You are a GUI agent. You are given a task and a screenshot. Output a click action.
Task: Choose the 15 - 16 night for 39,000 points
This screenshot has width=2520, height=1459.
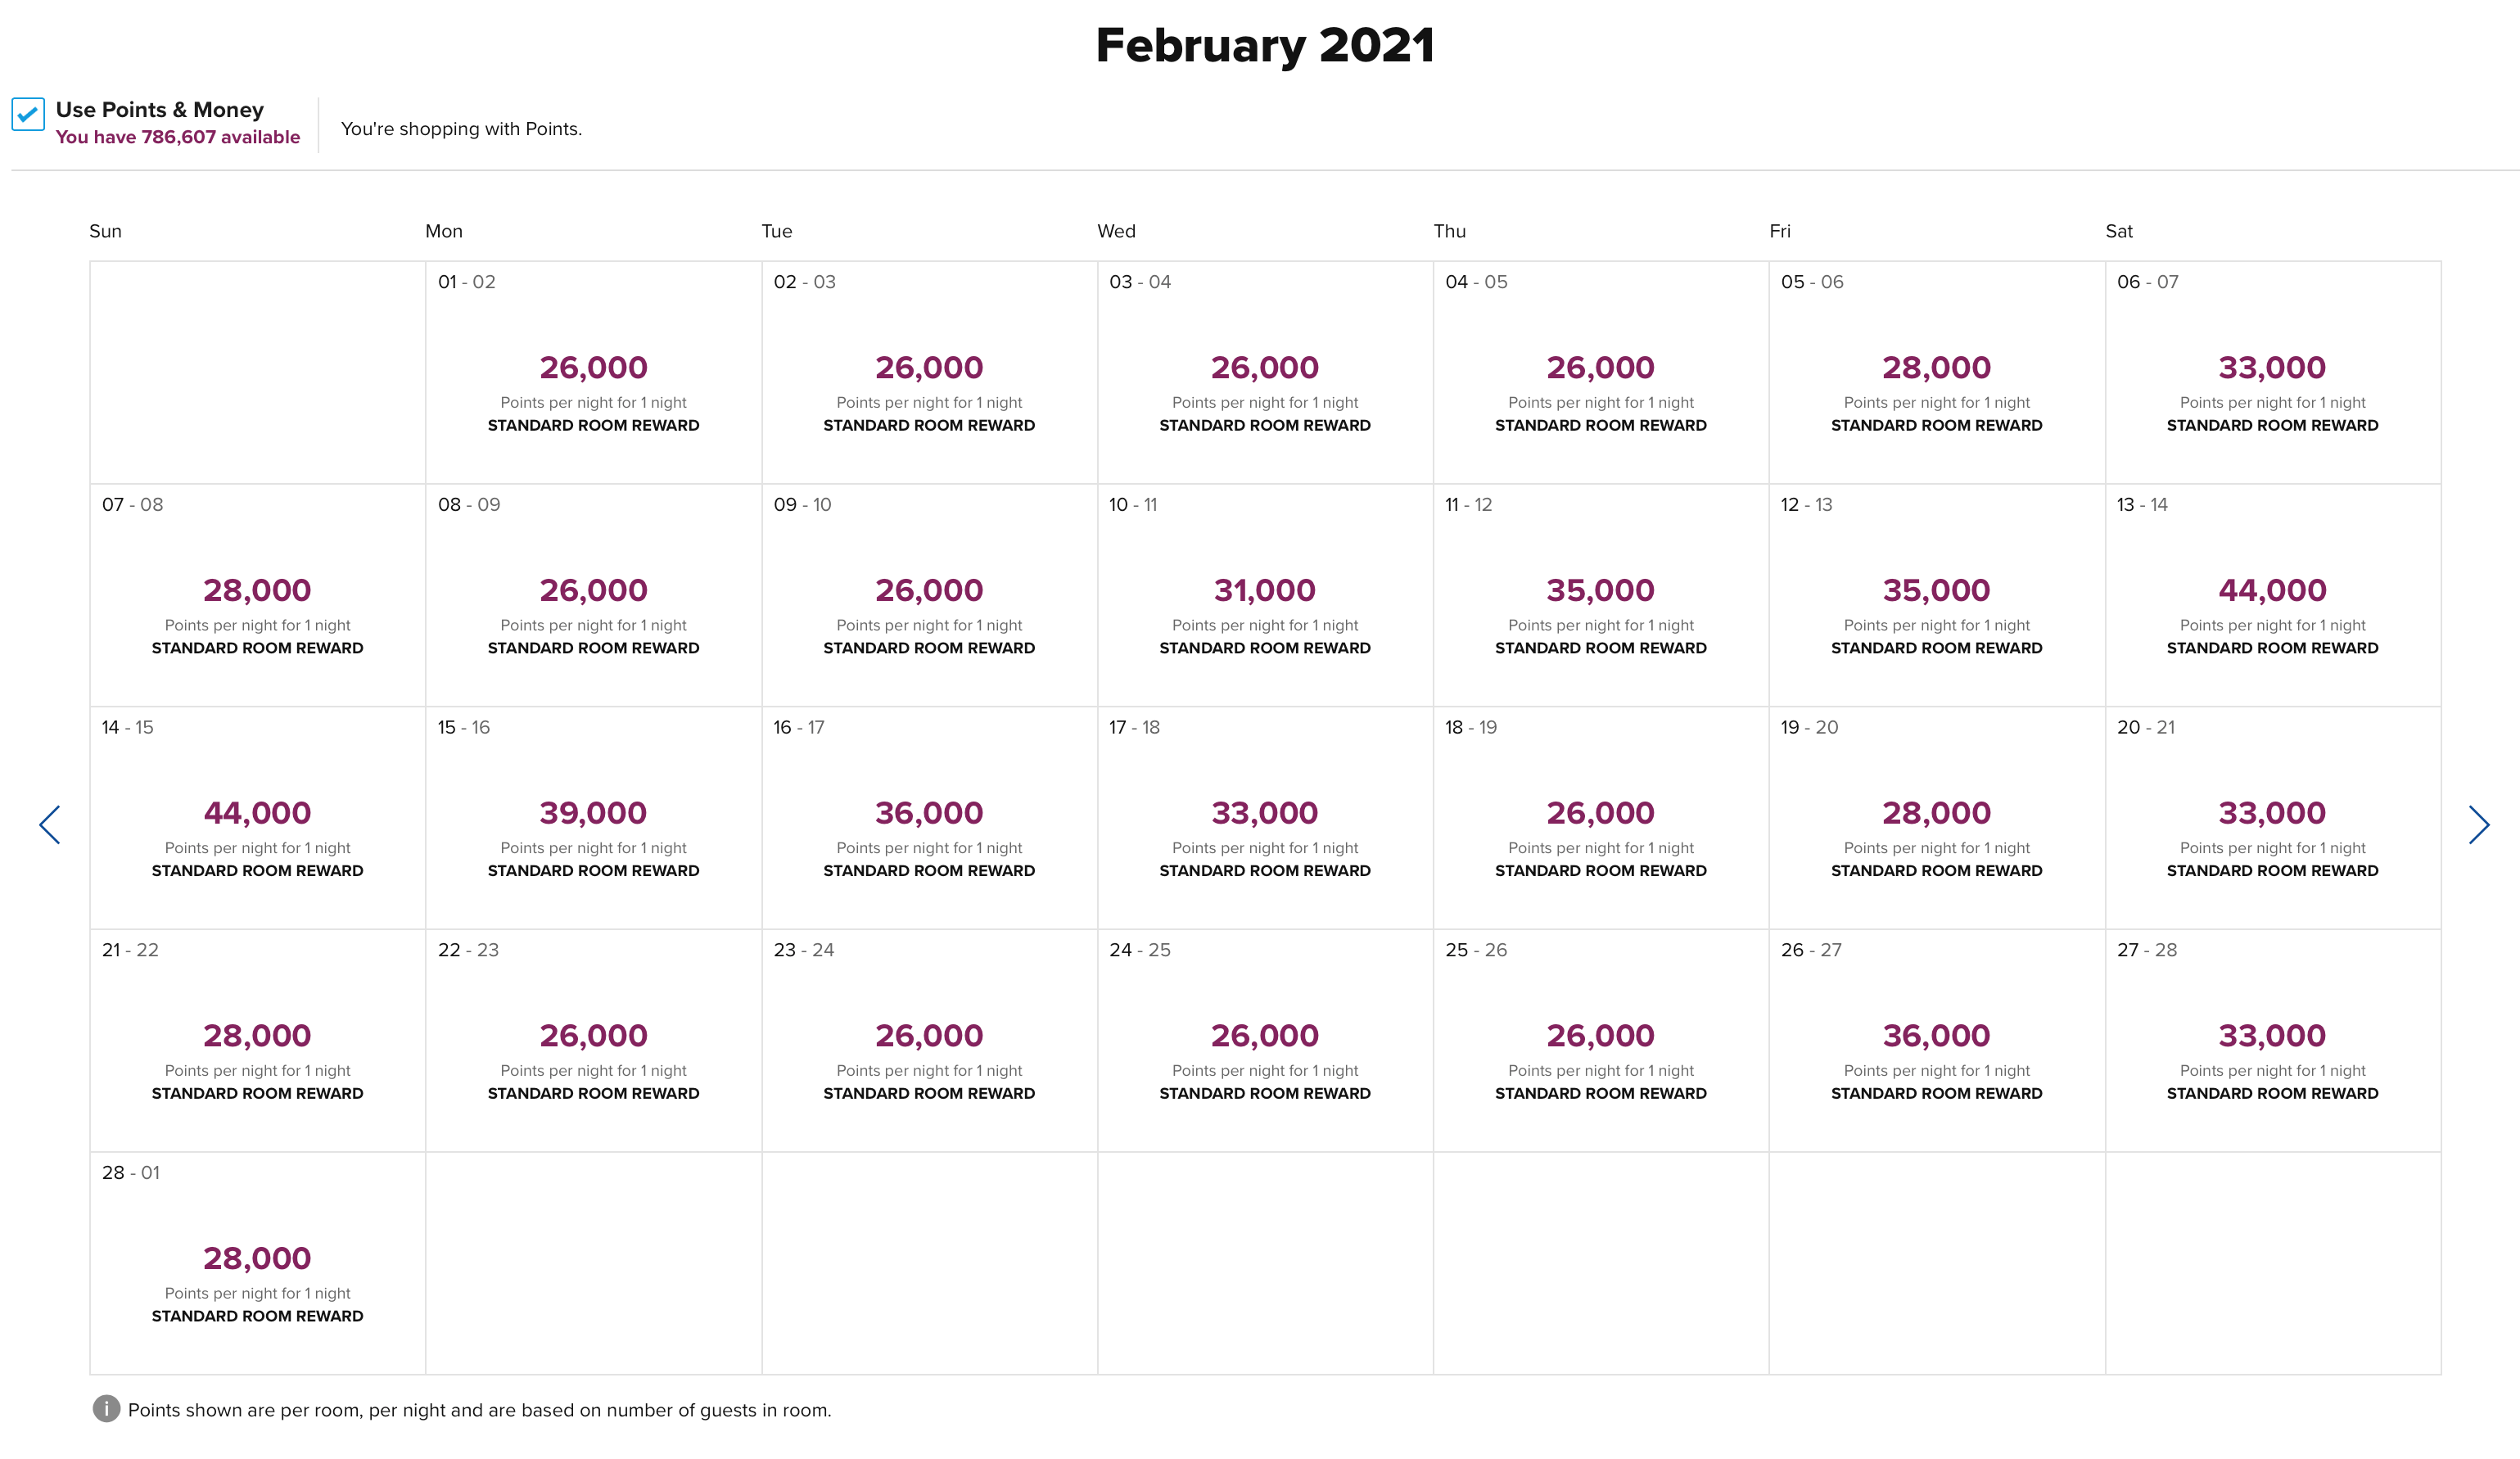click(x=593, y=818)
